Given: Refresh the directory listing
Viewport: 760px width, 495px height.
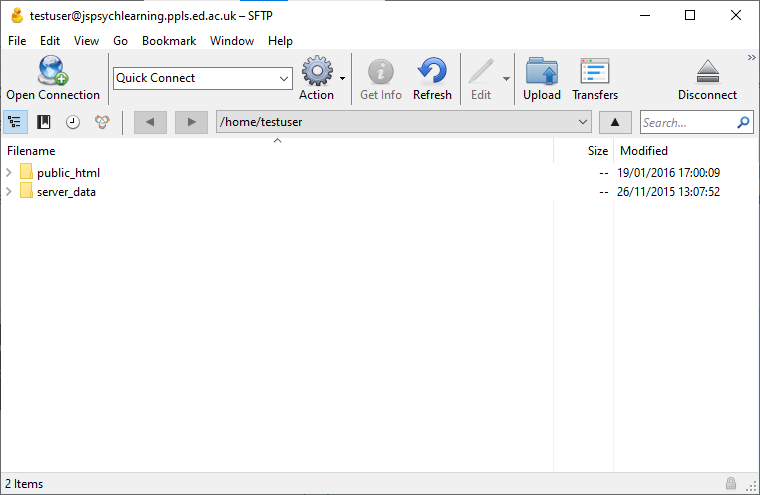Looking at the screenshot, I should (432, 72).
